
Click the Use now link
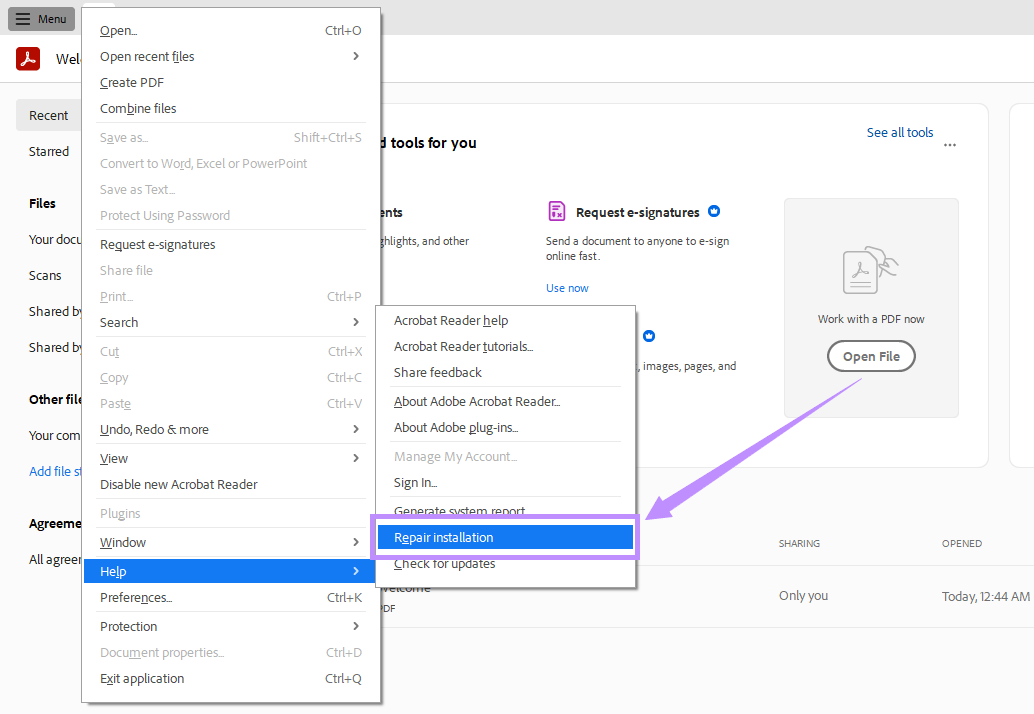[x=567, y=288]
